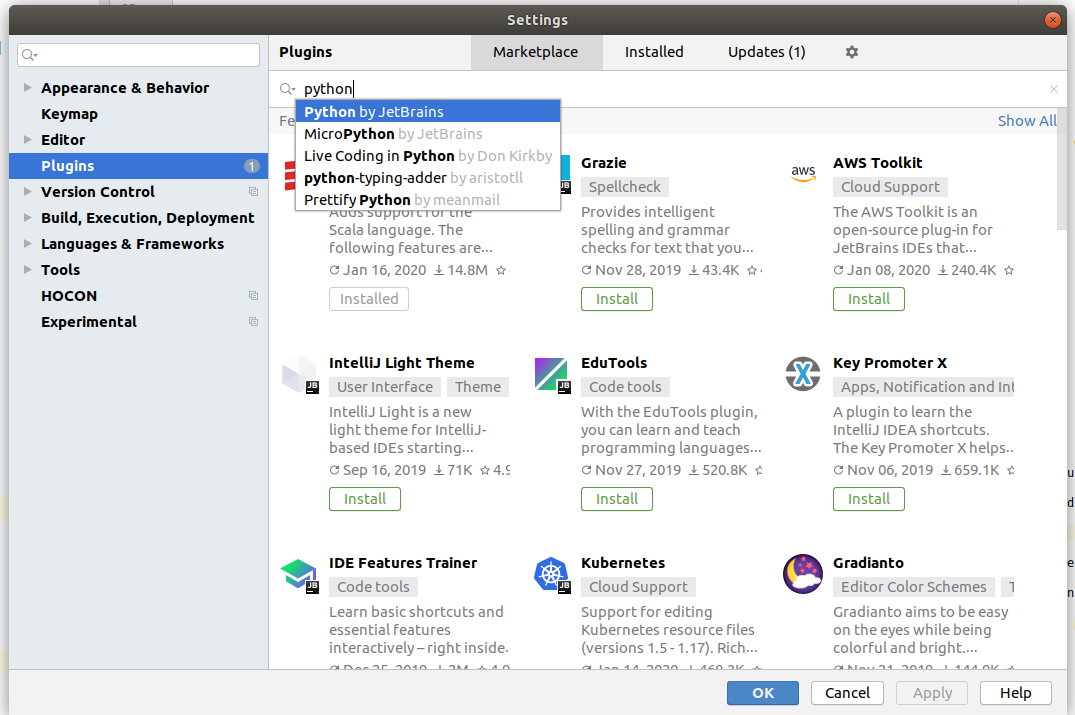The height and width of the screenshot is (715, 1075).
Task: Open the HOCON settings page
Action: click(69, 296)
